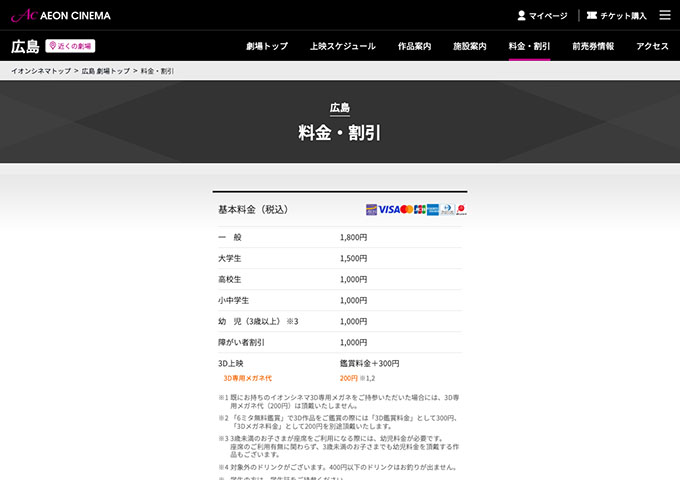Open 施設案内 tab
Image resolution: width=680 pixels, height=480 pixels.
(x=470, y=46)
